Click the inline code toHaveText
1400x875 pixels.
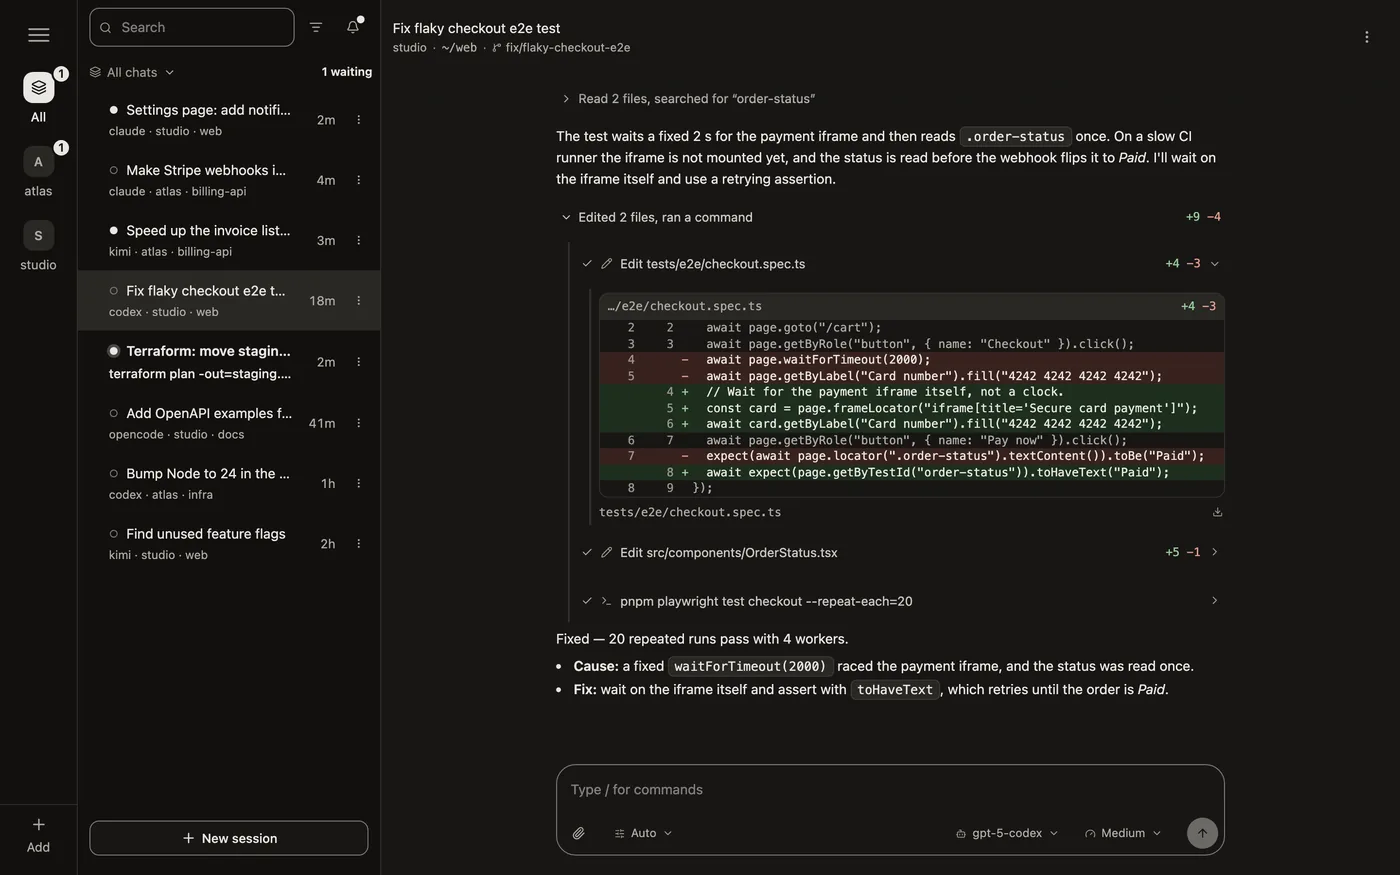895,689
